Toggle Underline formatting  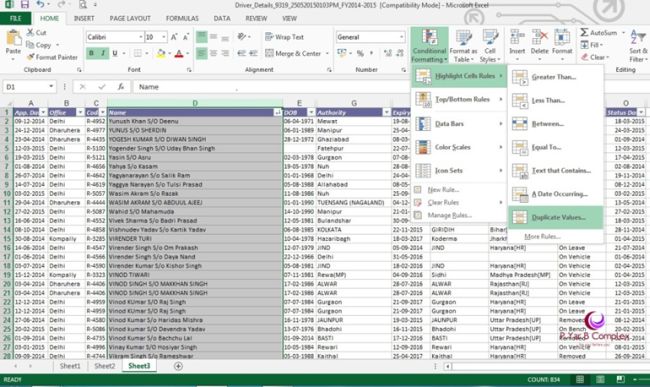(x=115, y=53)
